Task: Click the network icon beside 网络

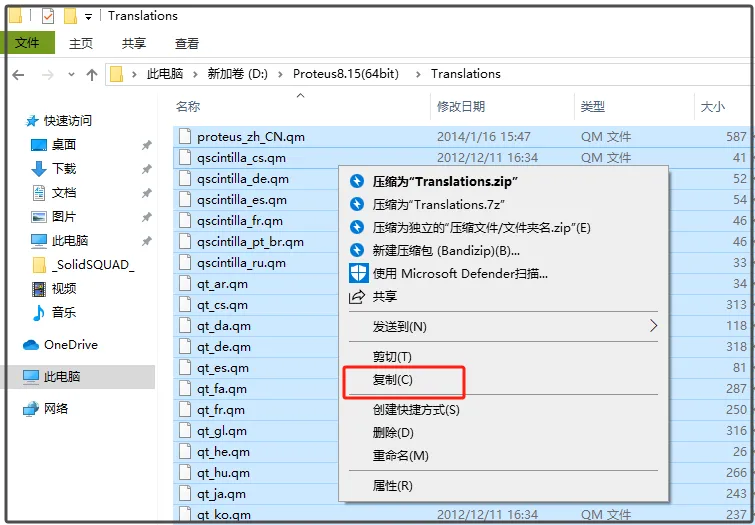Action: point(31,409)
